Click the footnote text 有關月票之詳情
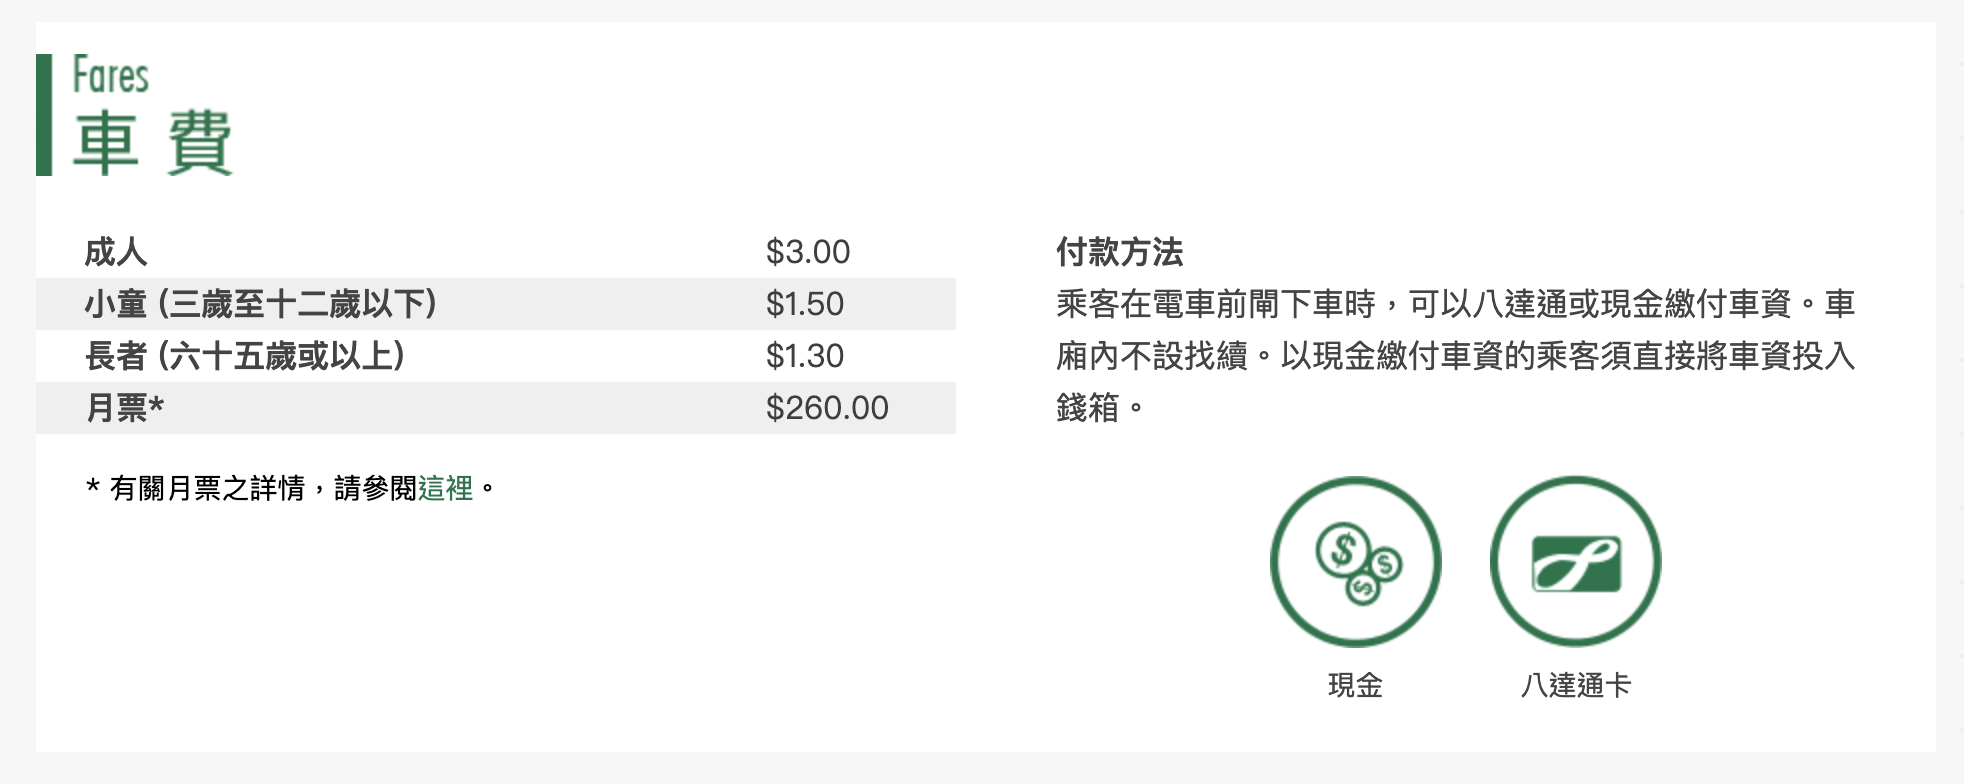 click(x=207, y=488)
